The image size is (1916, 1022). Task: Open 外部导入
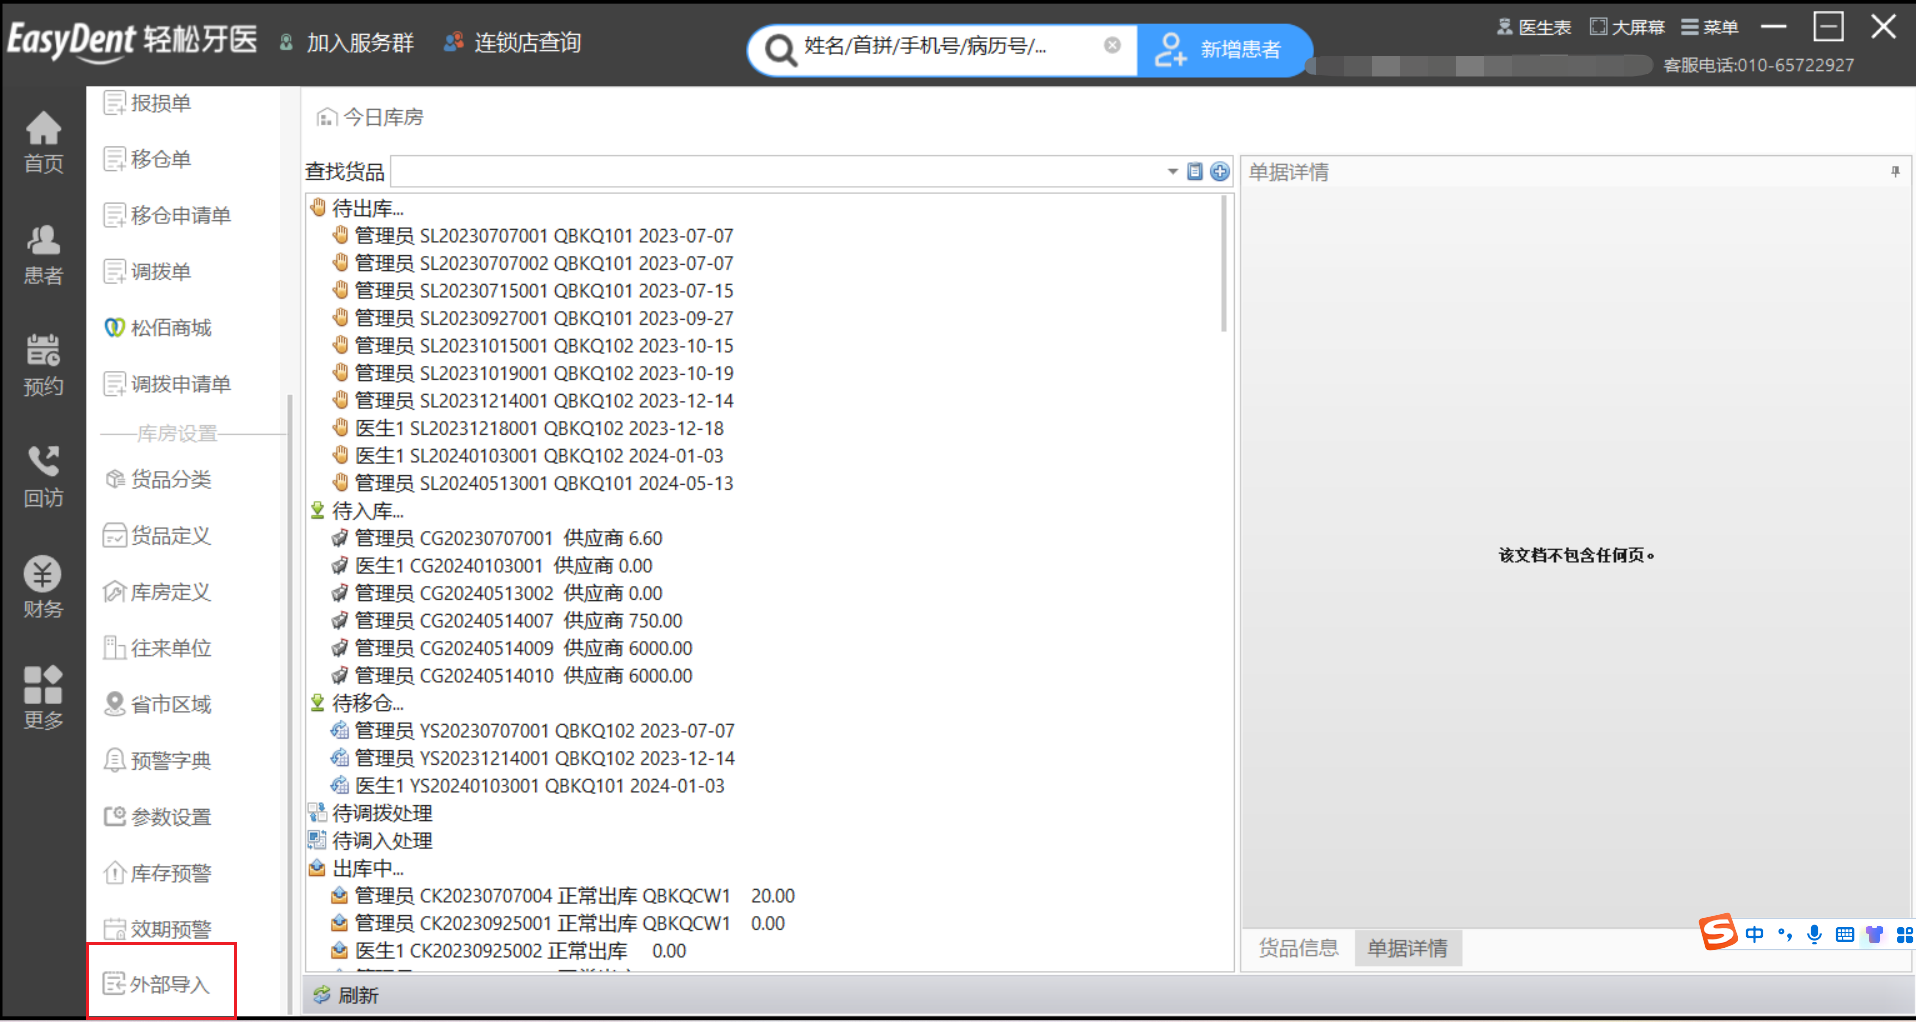pos(157,984)
